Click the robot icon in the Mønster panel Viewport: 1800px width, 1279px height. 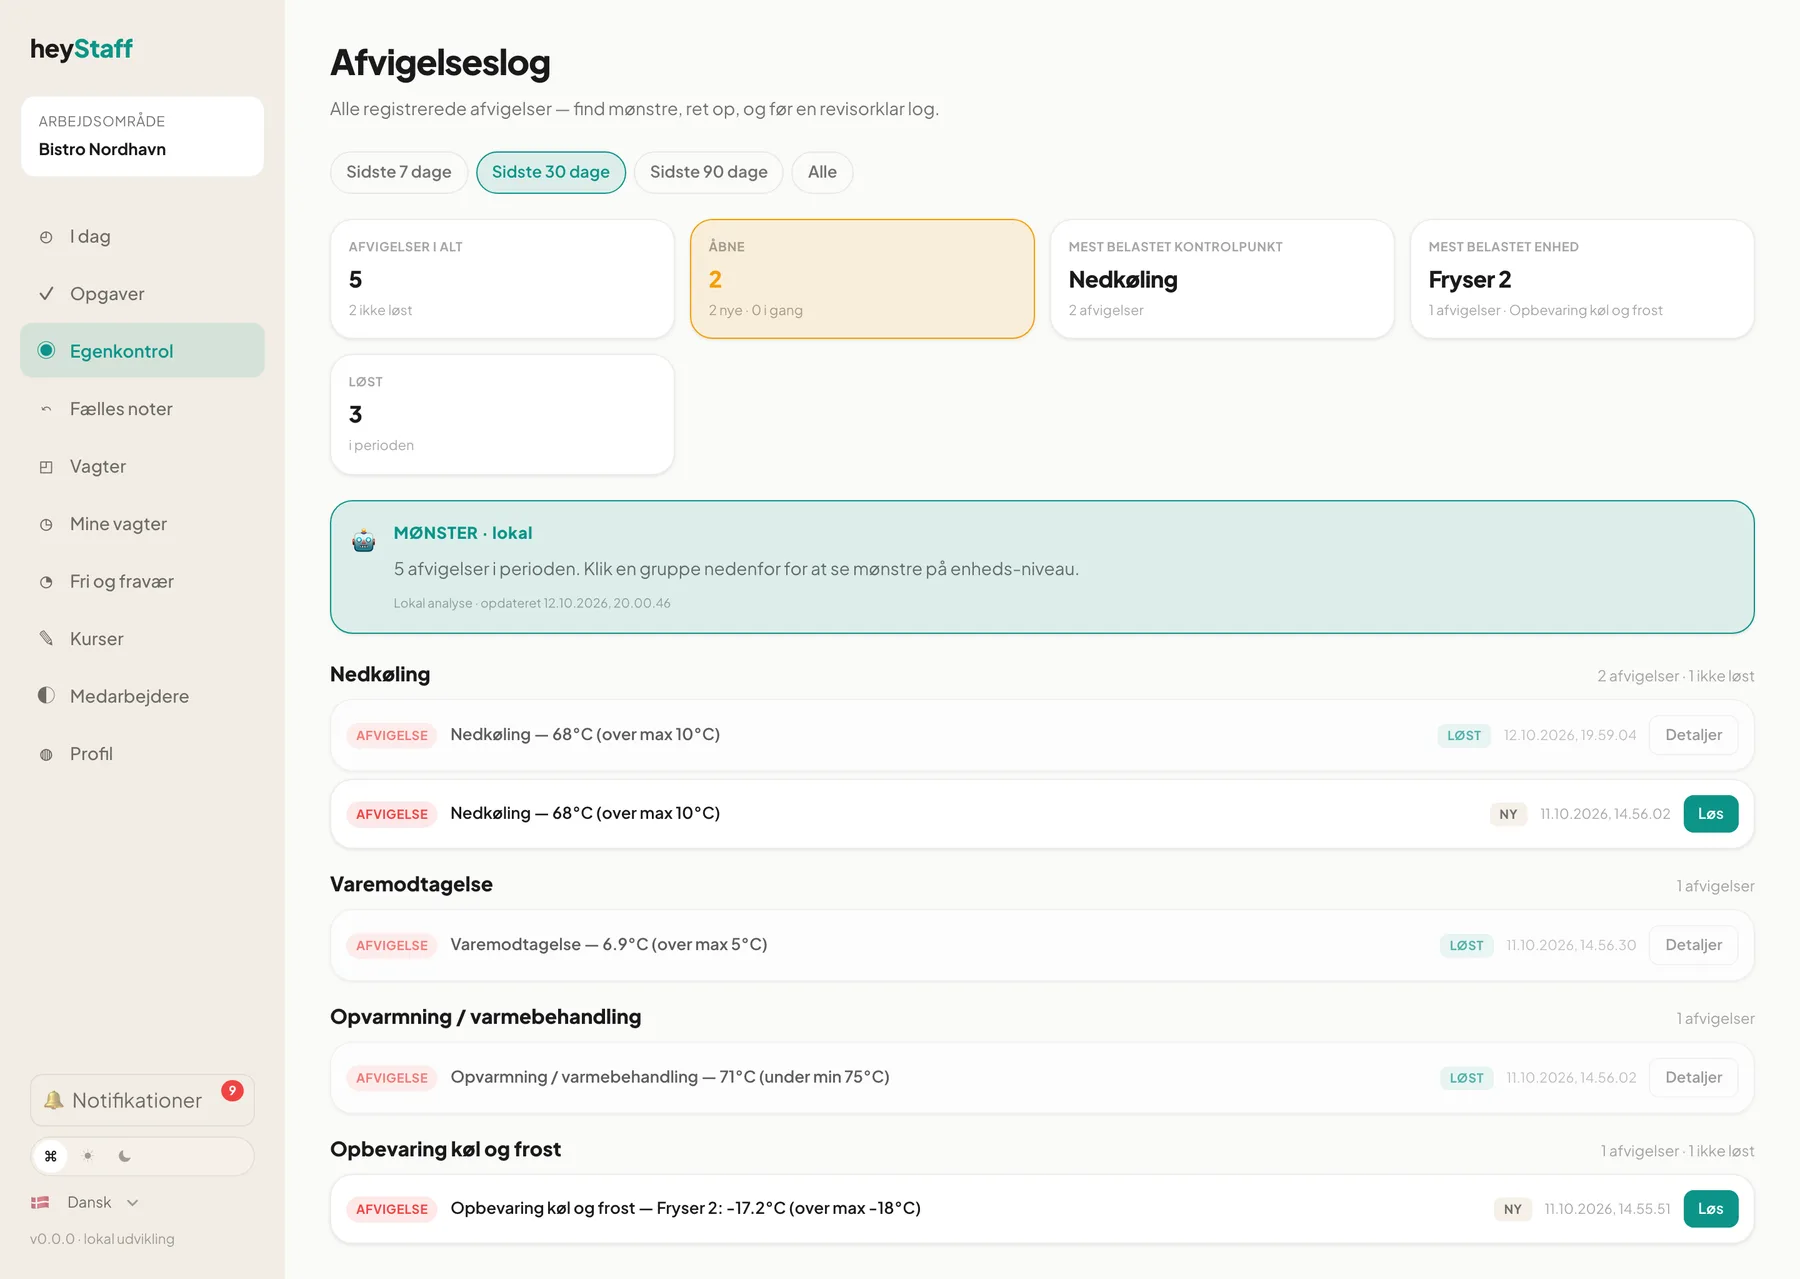coord(363,541)
